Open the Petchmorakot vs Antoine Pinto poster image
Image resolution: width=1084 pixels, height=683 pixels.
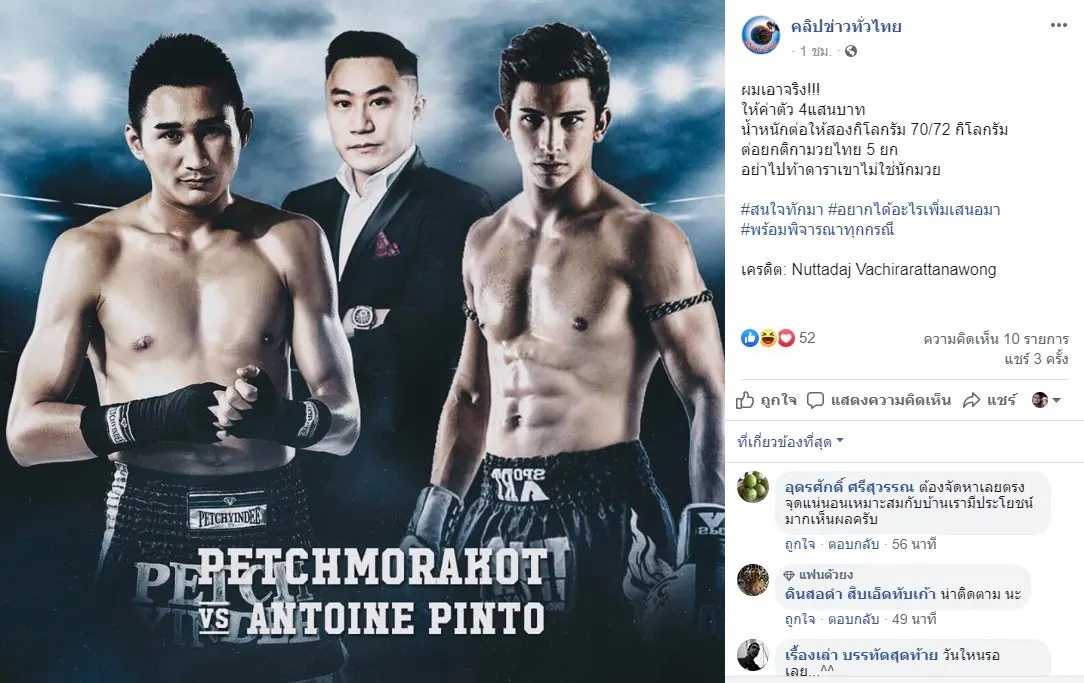362,342
